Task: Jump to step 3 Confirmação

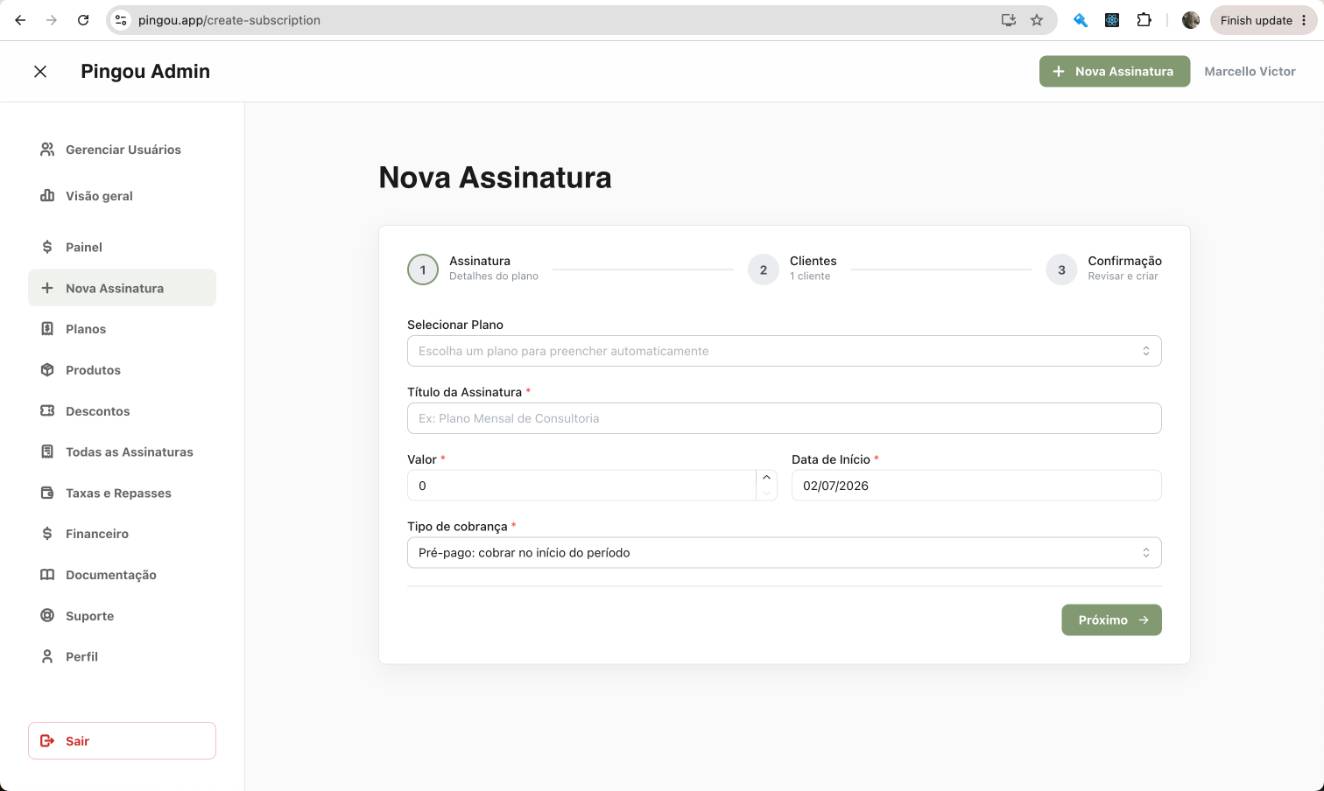Action: [x=1062, y=269]
